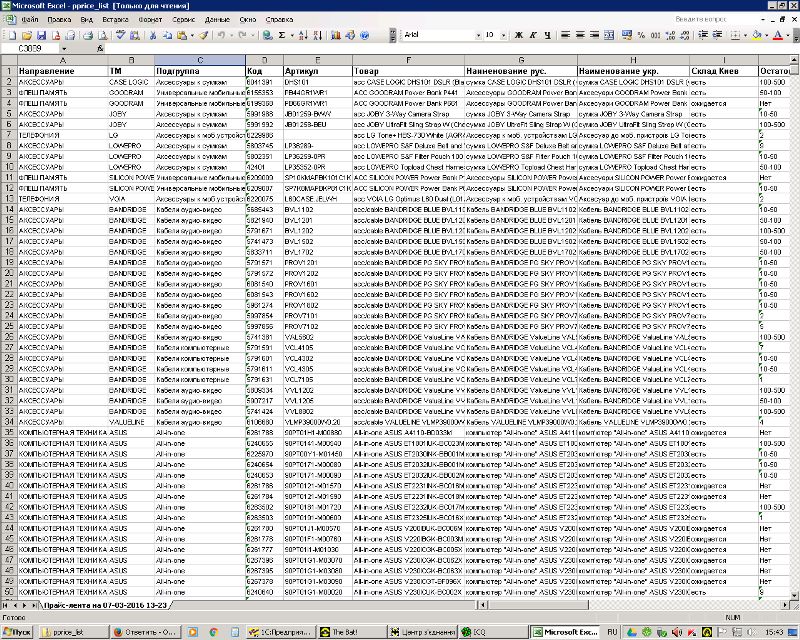
Task: Click in the formula bar input
Action: (x=452, y=48)
